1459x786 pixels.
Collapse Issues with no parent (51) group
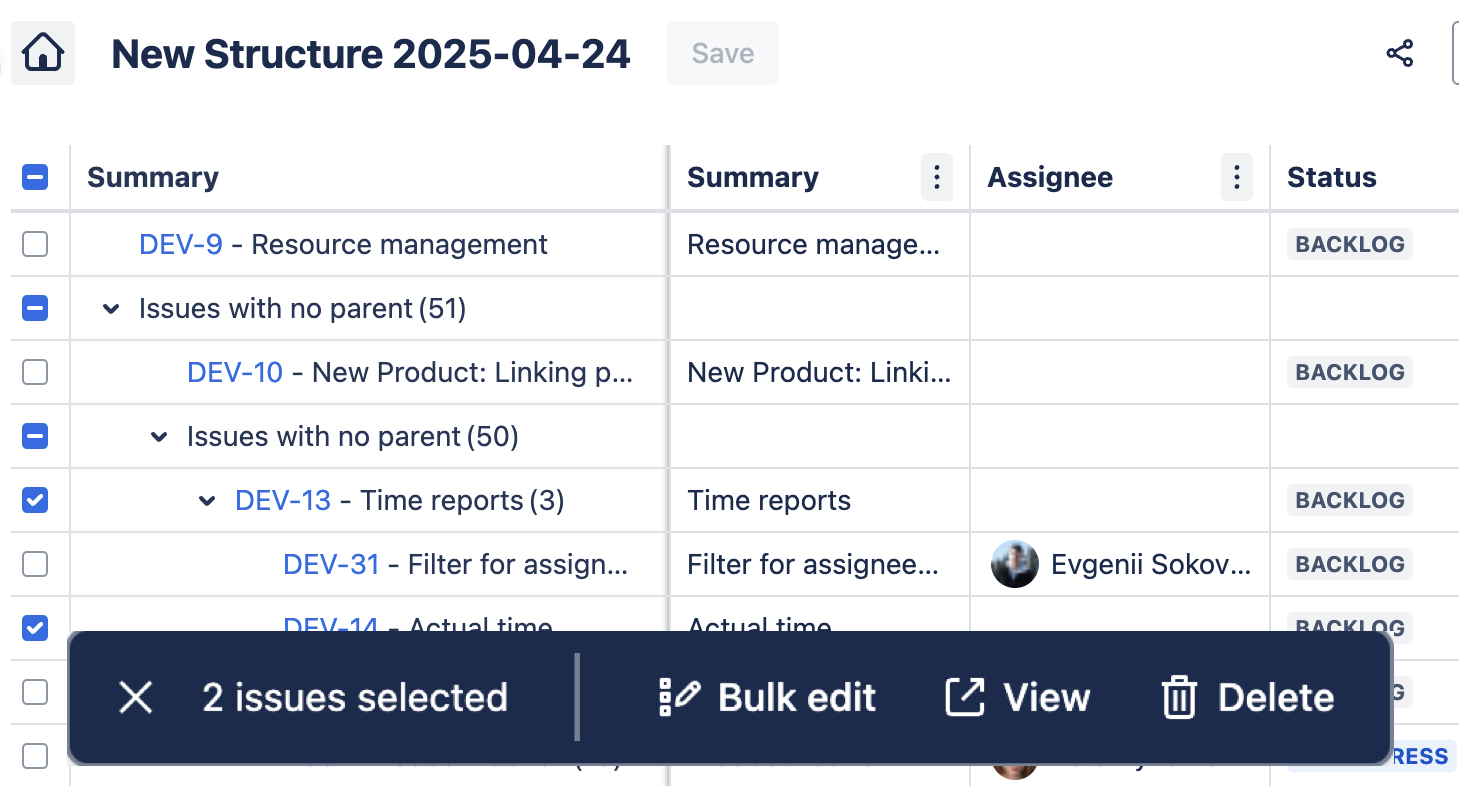(x=111, y=309)
